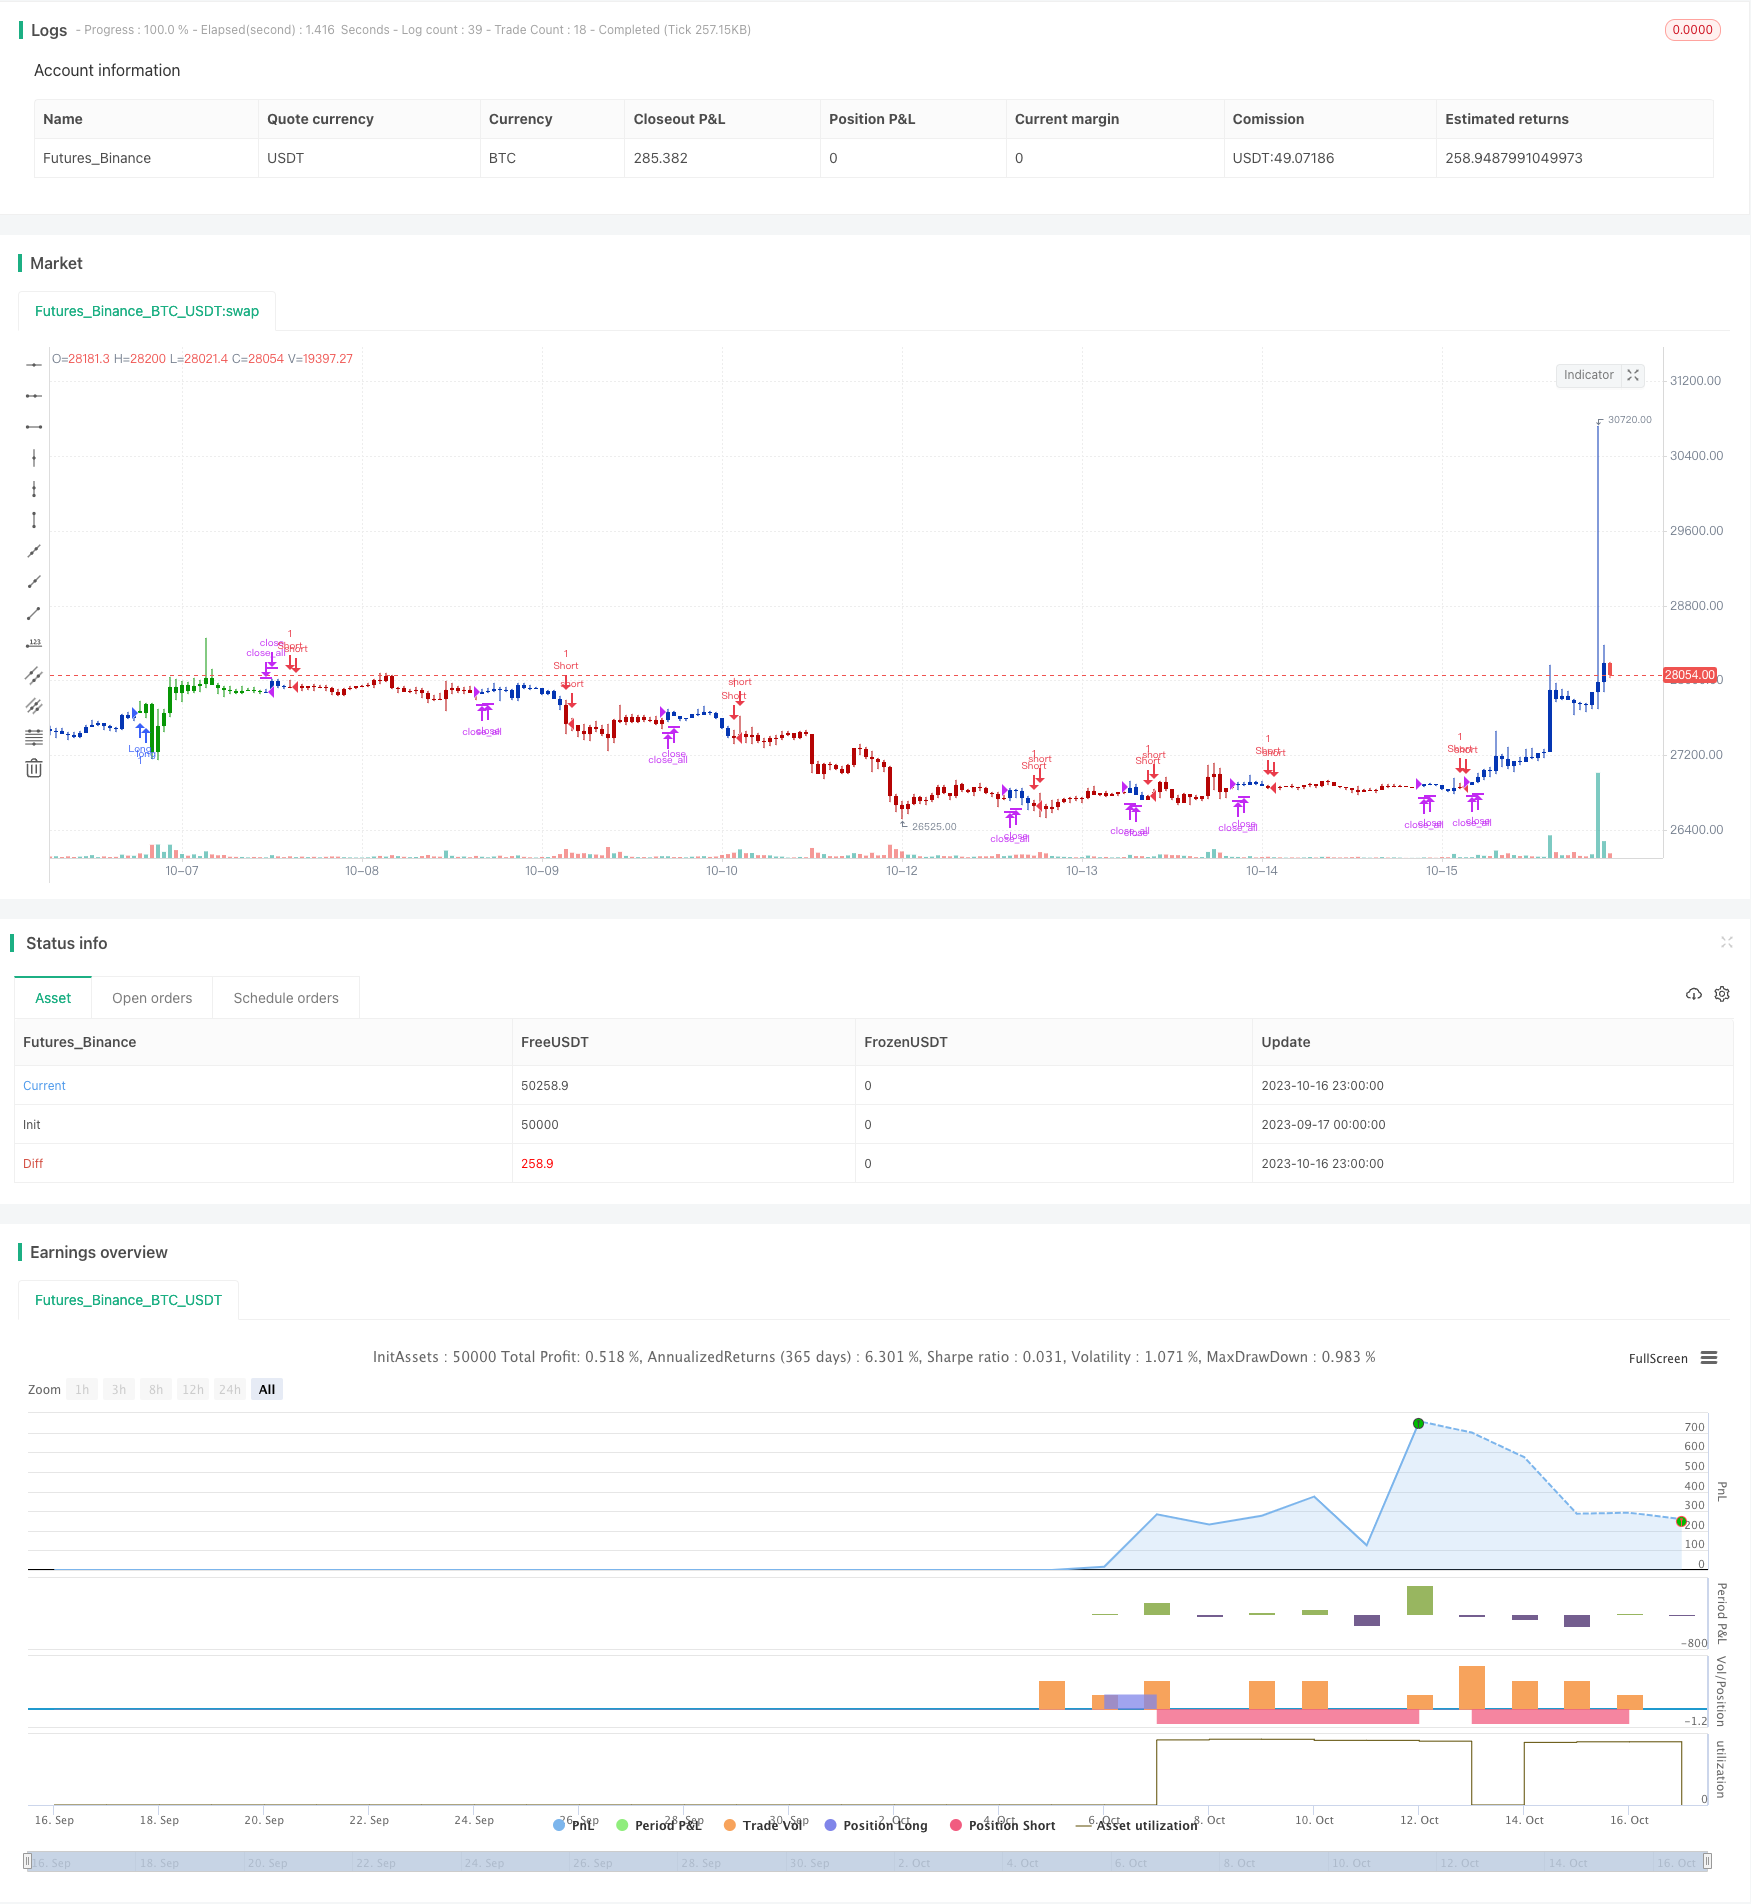Screen dimensions: 1751x1904
Task: Select the price line tool labeled 123
Action: (x=34, y=644)
